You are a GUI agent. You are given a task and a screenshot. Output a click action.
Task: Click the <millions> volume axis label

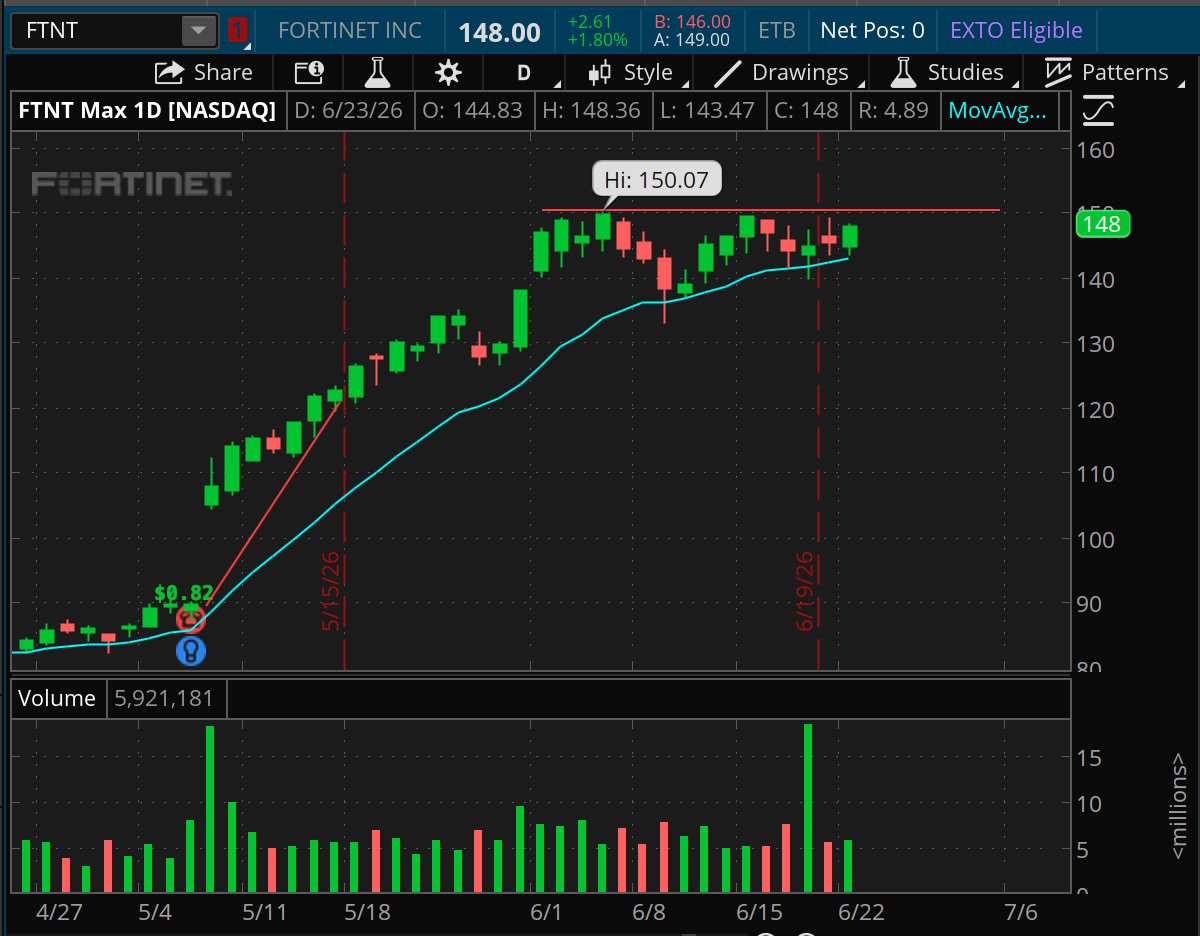pos(1180,806)
